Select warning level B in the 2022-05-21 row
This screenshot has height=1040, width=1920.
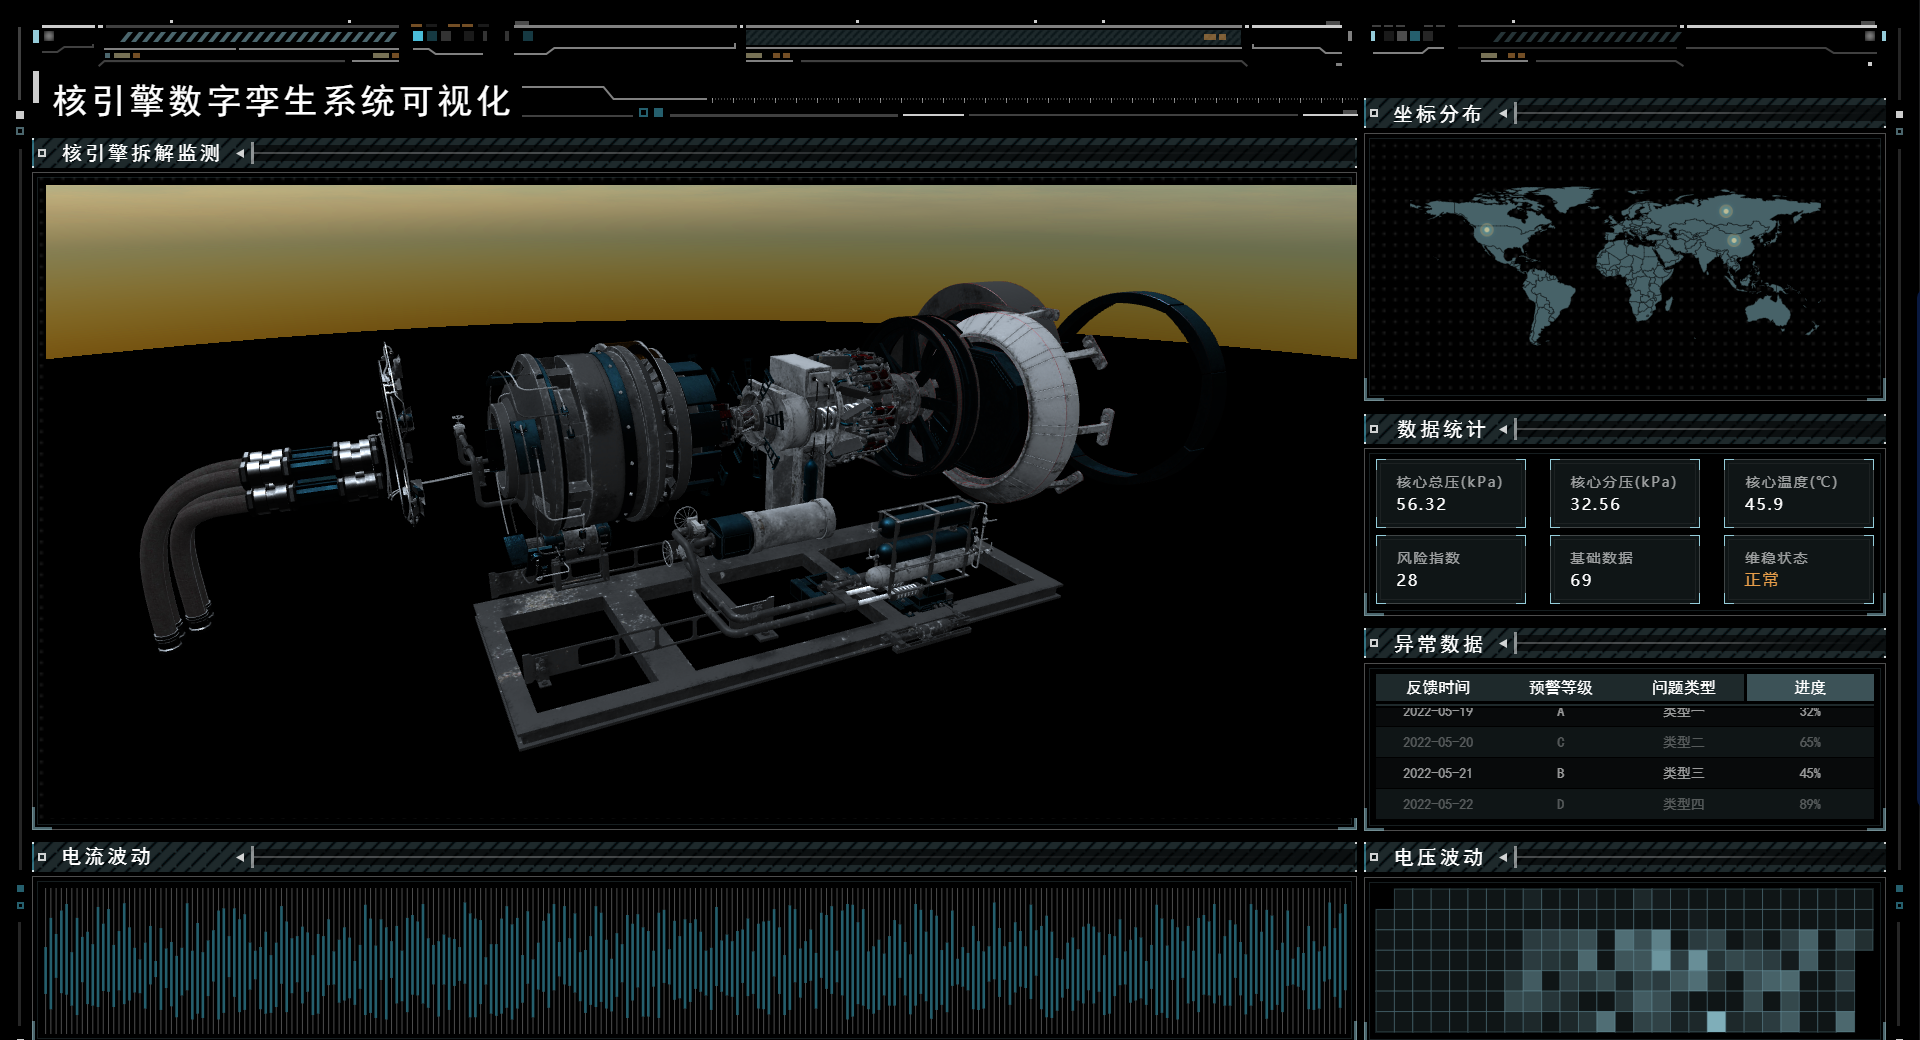[1560, 774]
